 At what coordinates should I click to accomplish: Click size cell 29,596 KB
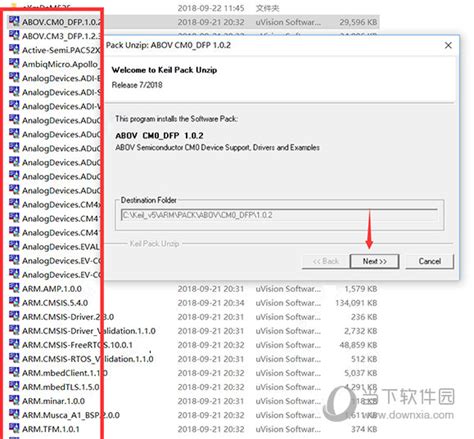(358, 22)
